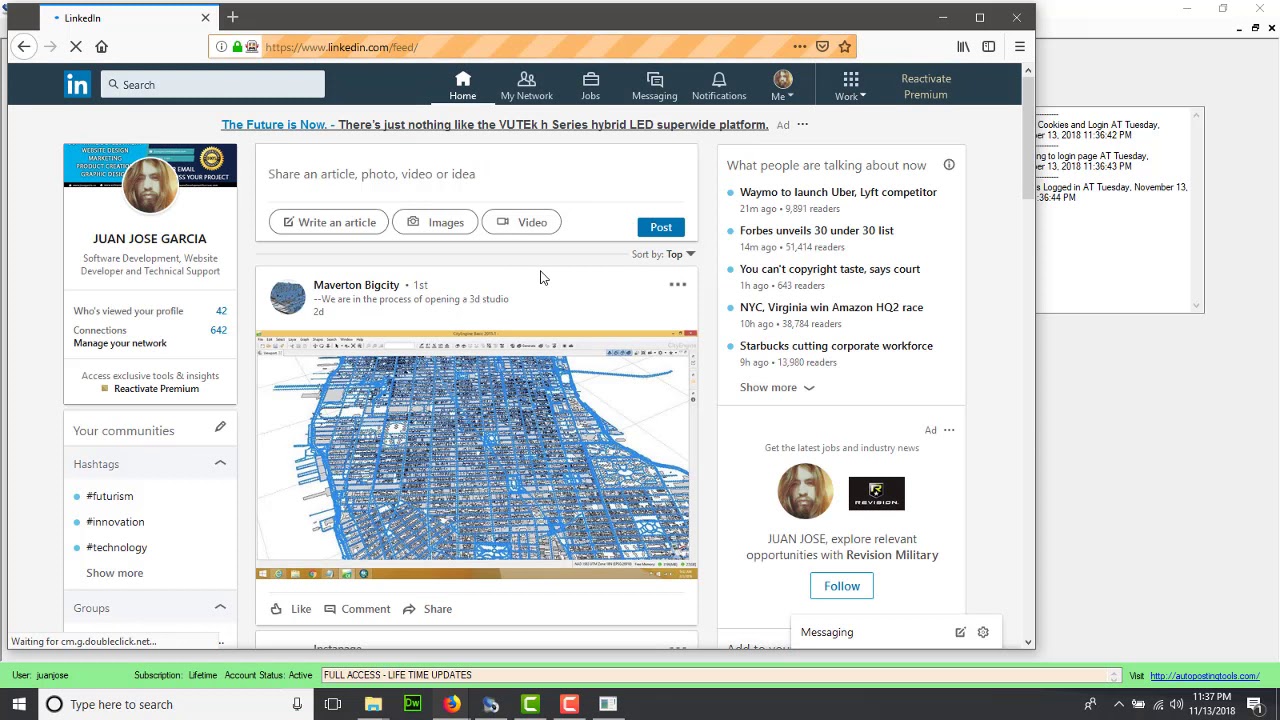This screenshot has width=1280, height=720.
Task: Open Juan Jose Garcia profile name
Action: 150,239
